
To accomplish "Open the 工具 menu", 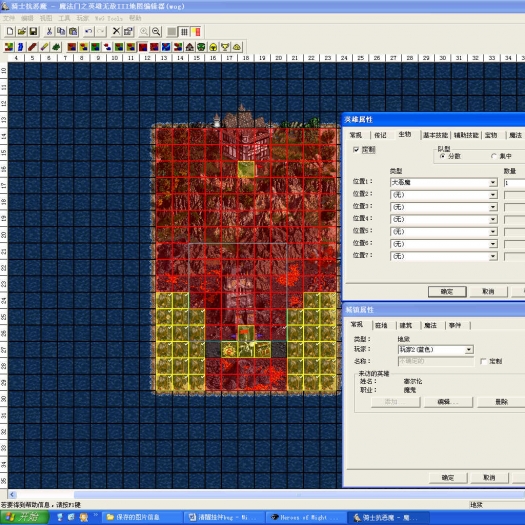I will click(x=64, y=18).
